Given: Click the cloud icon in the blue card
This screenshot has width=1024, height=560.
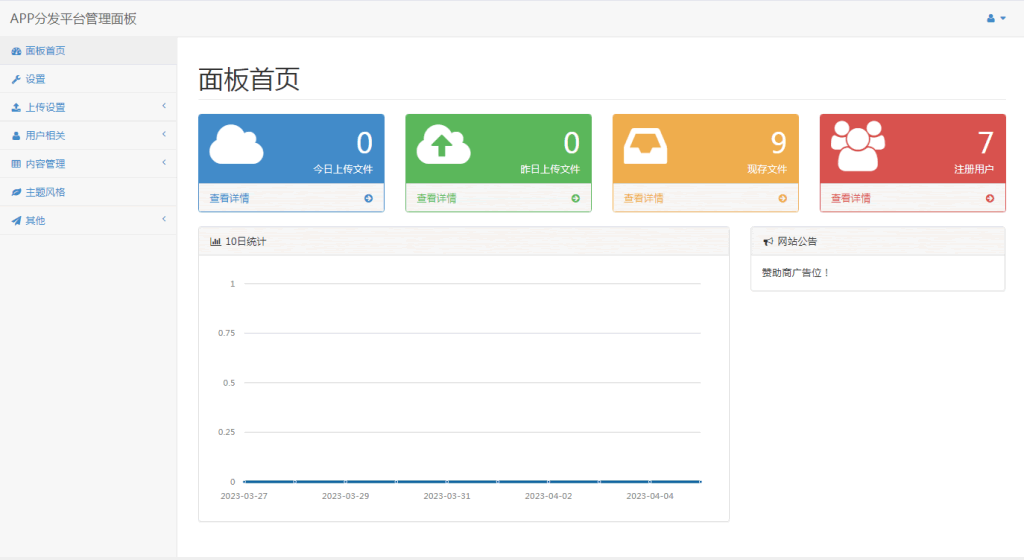Looking at the screenshot, I should (x=236, y=146).
